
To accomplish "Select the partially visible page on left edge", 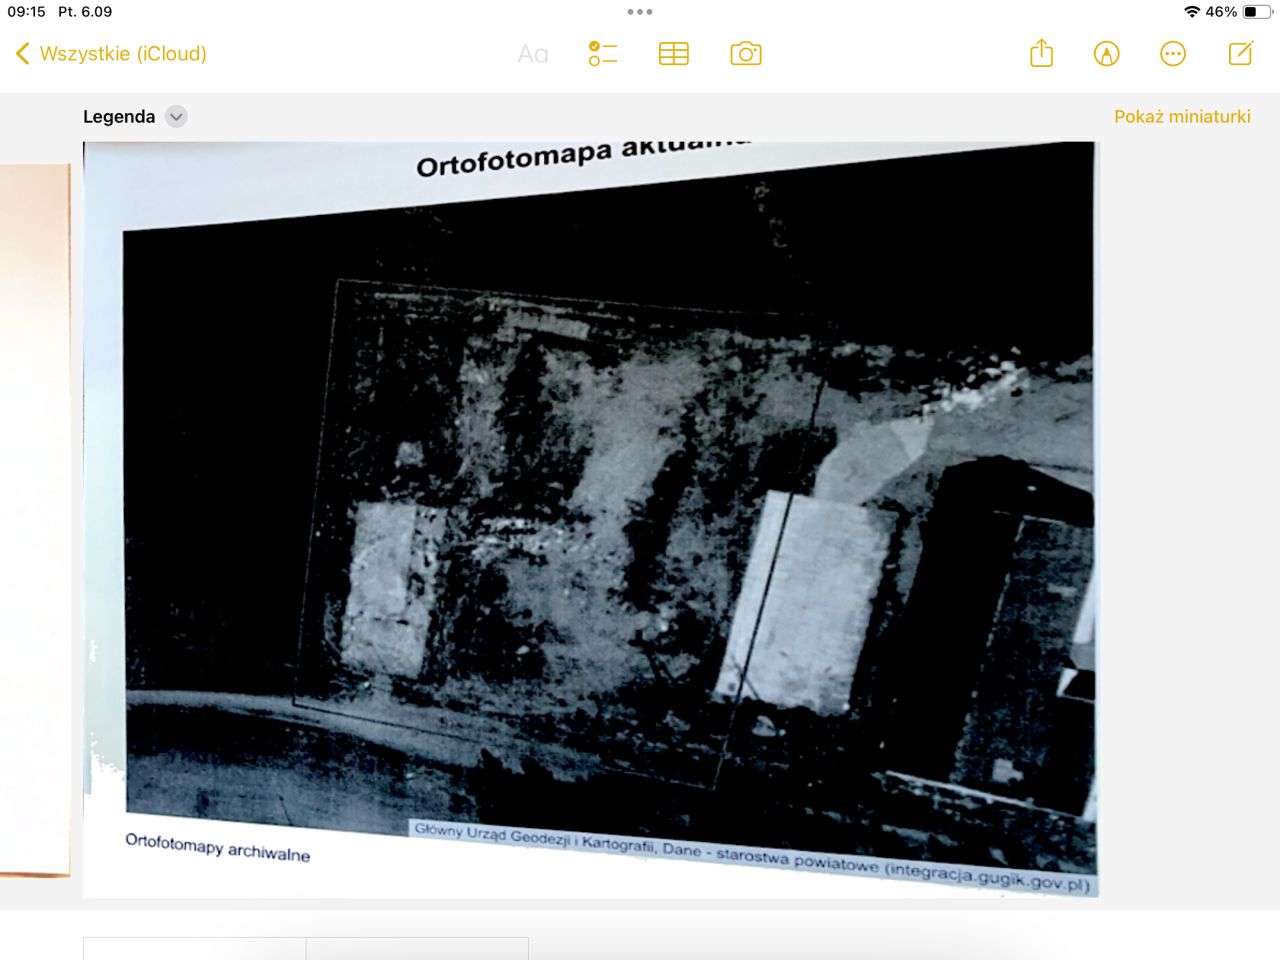I will point(35,520).
